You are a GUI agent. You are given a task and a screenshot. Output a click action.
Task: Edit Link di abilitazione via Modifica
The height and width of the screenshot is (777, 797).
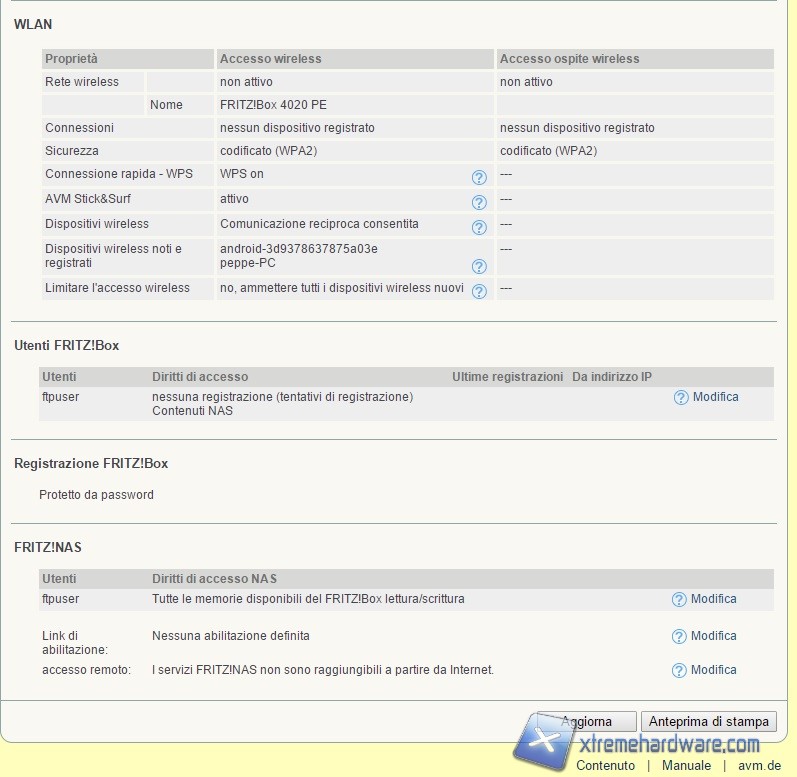[713, 636]
